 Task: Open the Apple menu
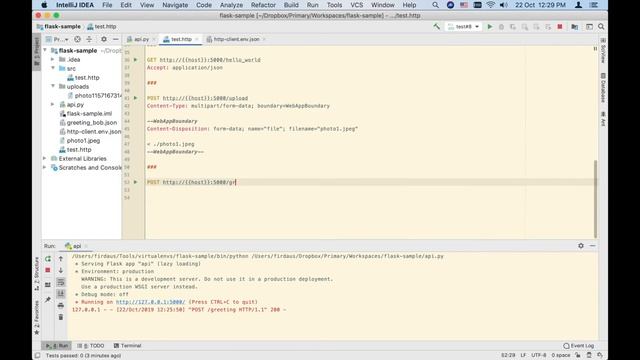pyautogui.click(x=44, y=5)
